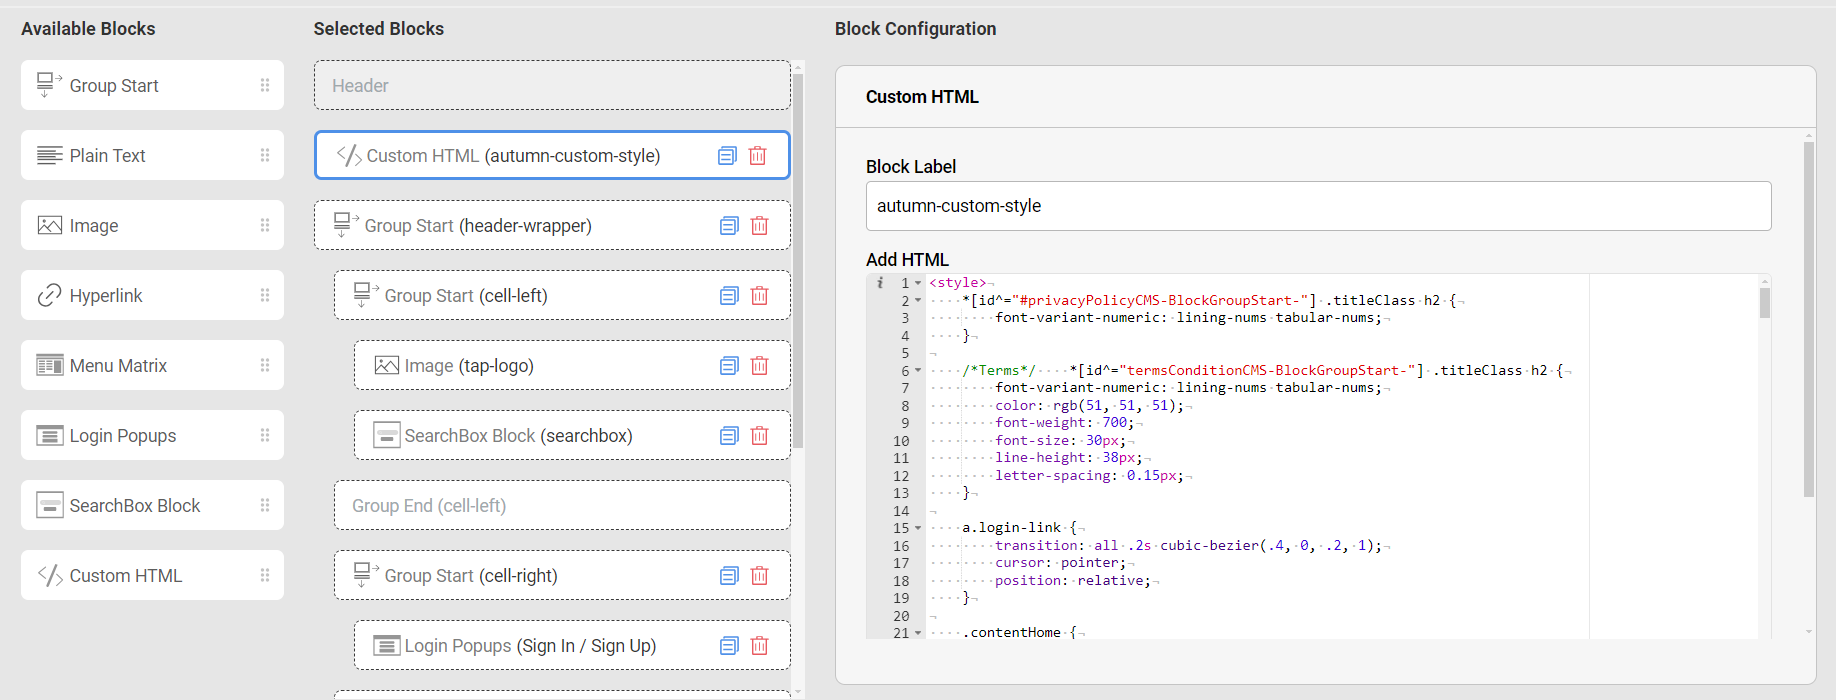Duplicate the Custom HTML autumn-custom-style block

tap(727, 156)
